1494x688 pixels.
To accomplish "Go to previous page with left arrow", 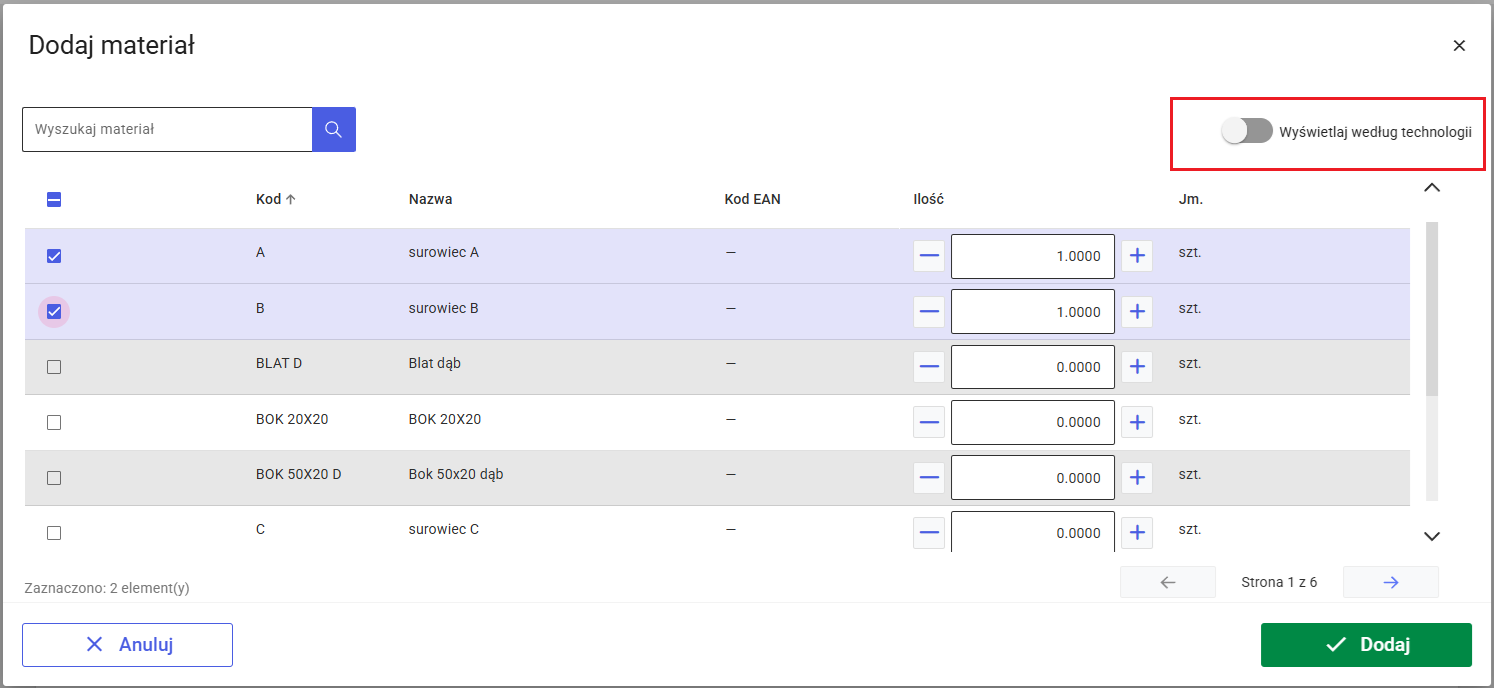I will (1168, 582).
